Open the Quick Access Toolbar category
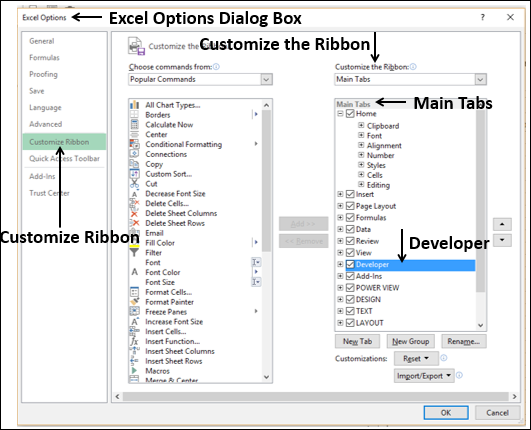 (x=64, y=158)
